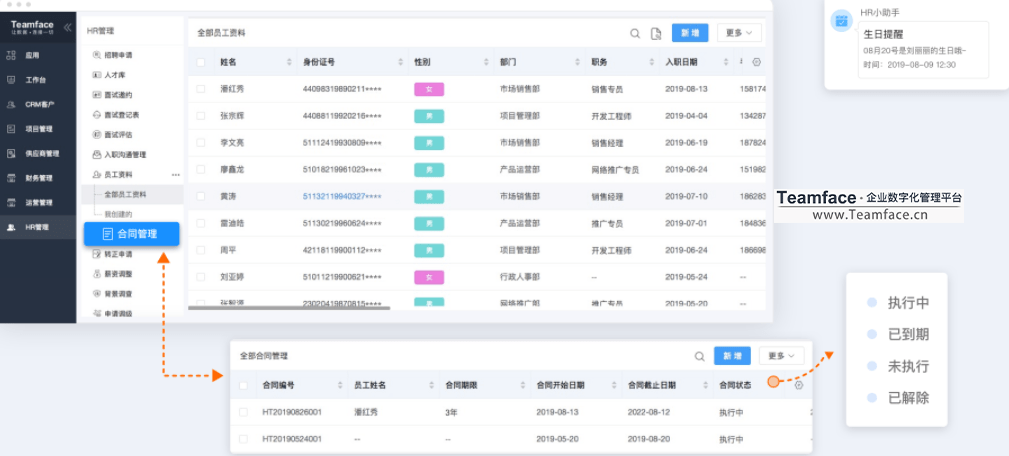
Task: Click the 执行中 status cell for HT20190826001
Action: click(x=731, y=412)
